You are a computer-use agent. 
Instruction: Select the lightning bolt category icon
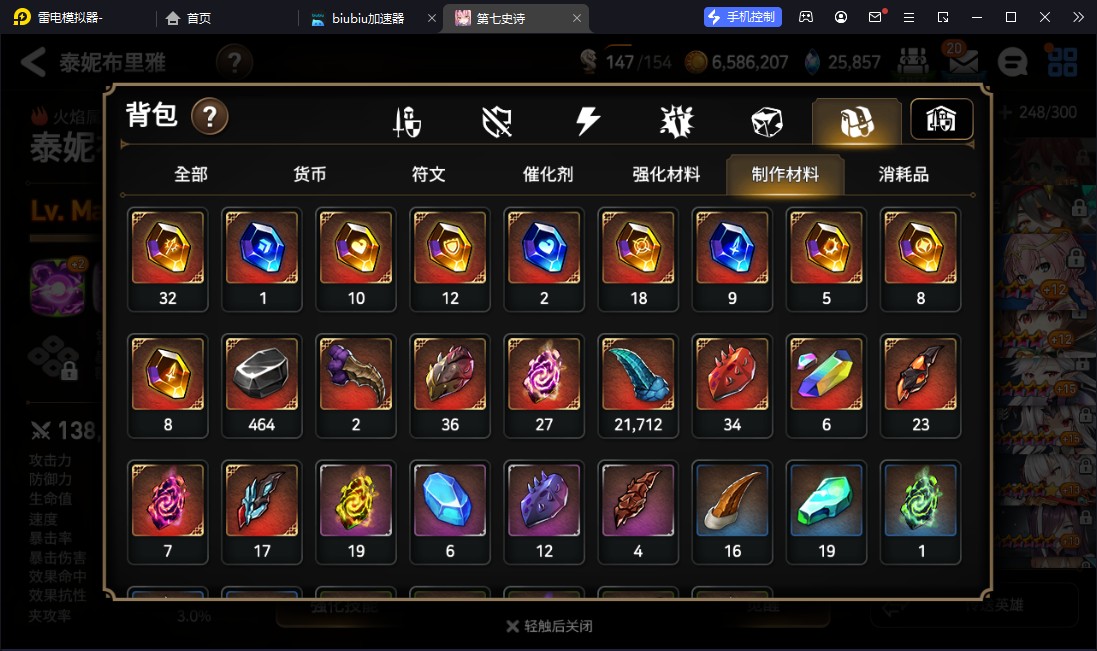coord(588,121)
